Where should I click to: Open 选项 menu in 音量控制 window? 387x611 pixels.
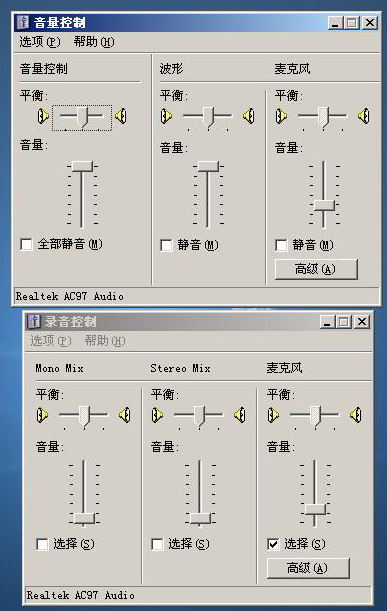[x=40, y=42]
